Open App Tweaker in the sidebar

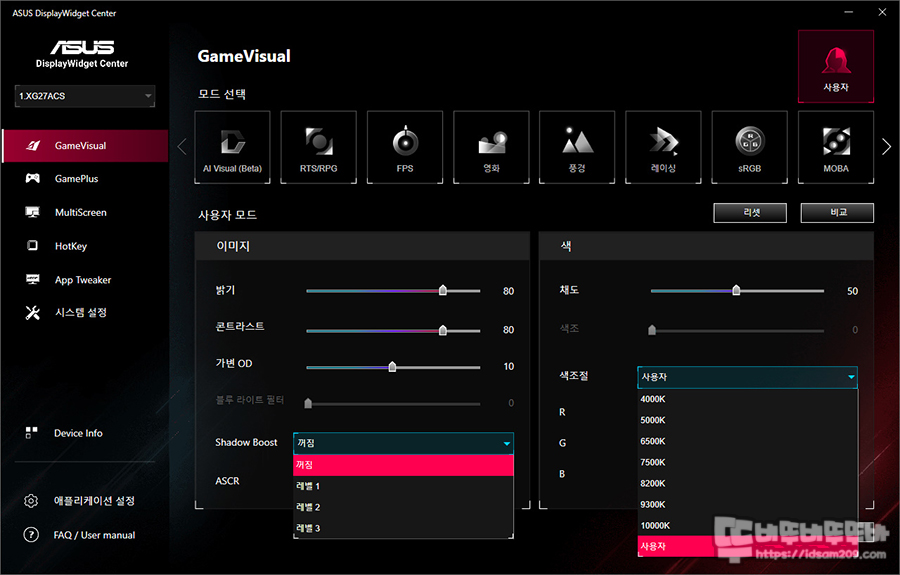(x=85, y=280)
